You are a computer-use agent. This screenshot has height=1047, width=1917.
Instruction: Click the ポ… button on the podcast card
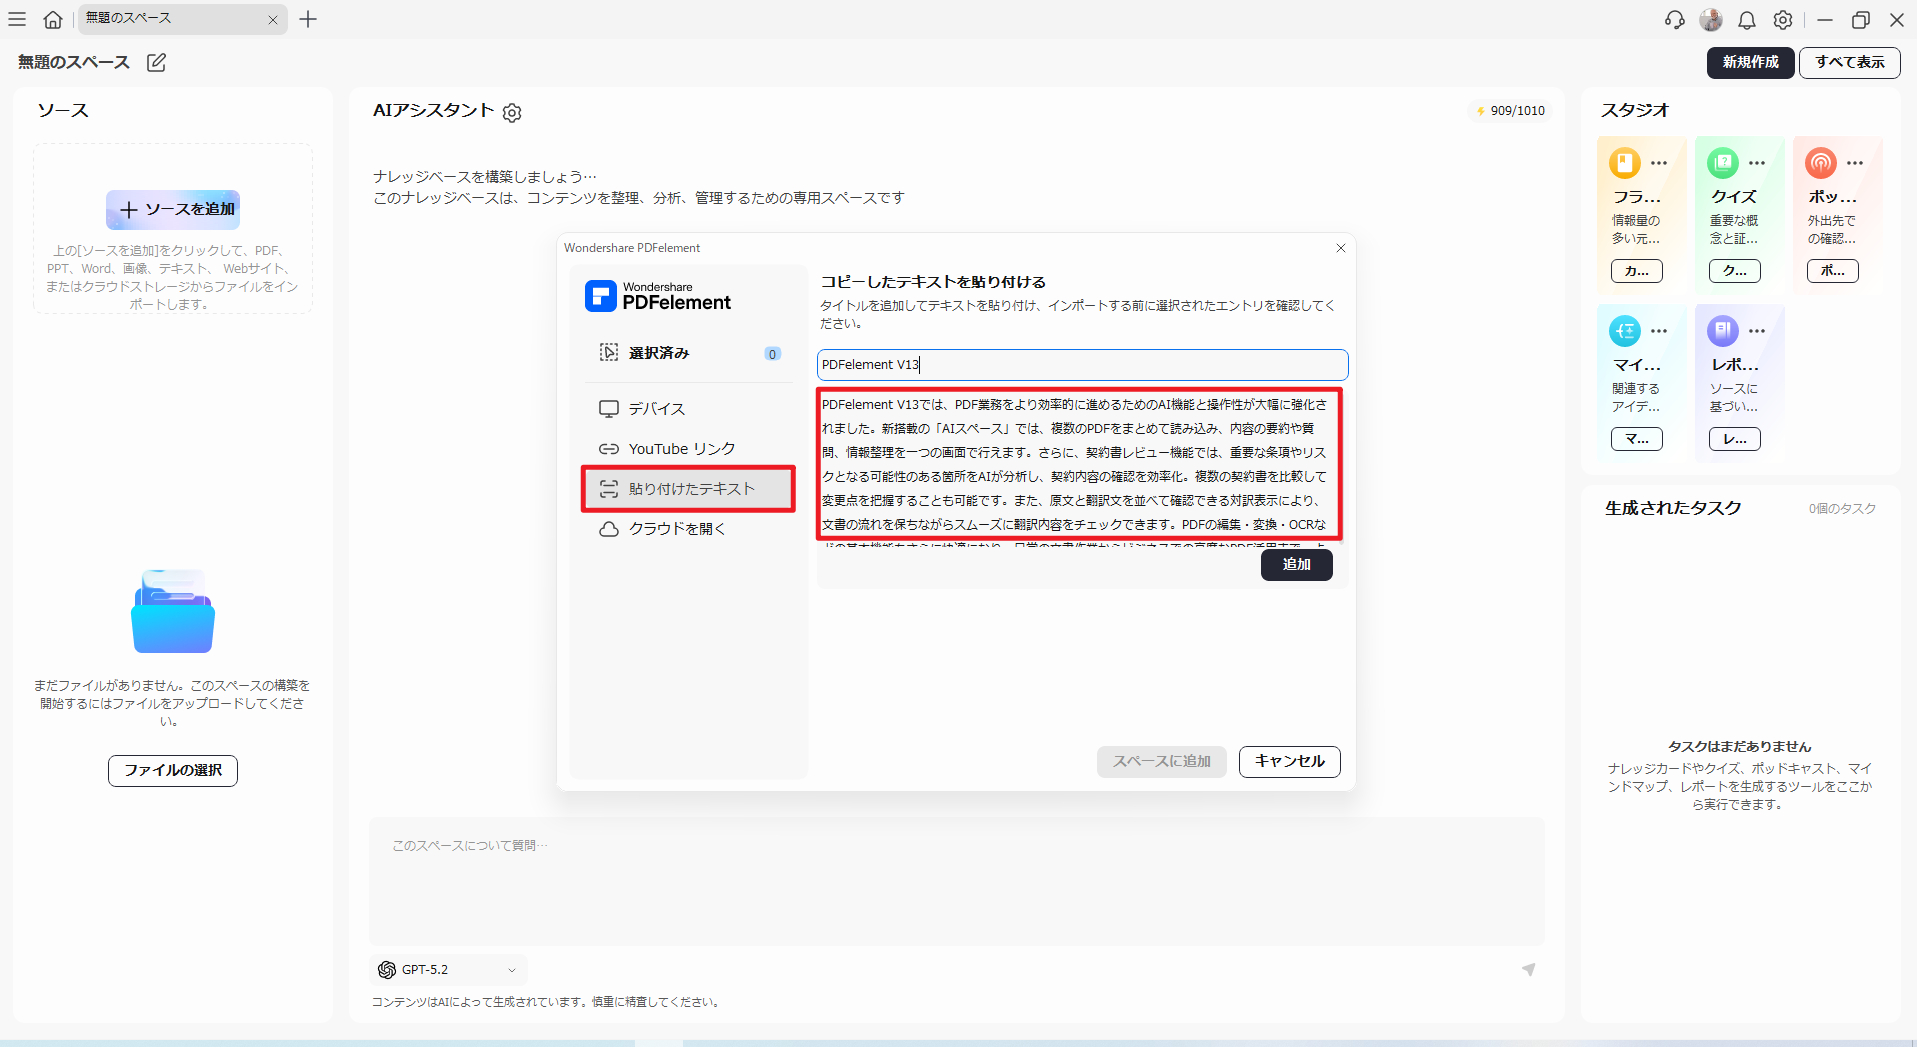[1833, 271]
